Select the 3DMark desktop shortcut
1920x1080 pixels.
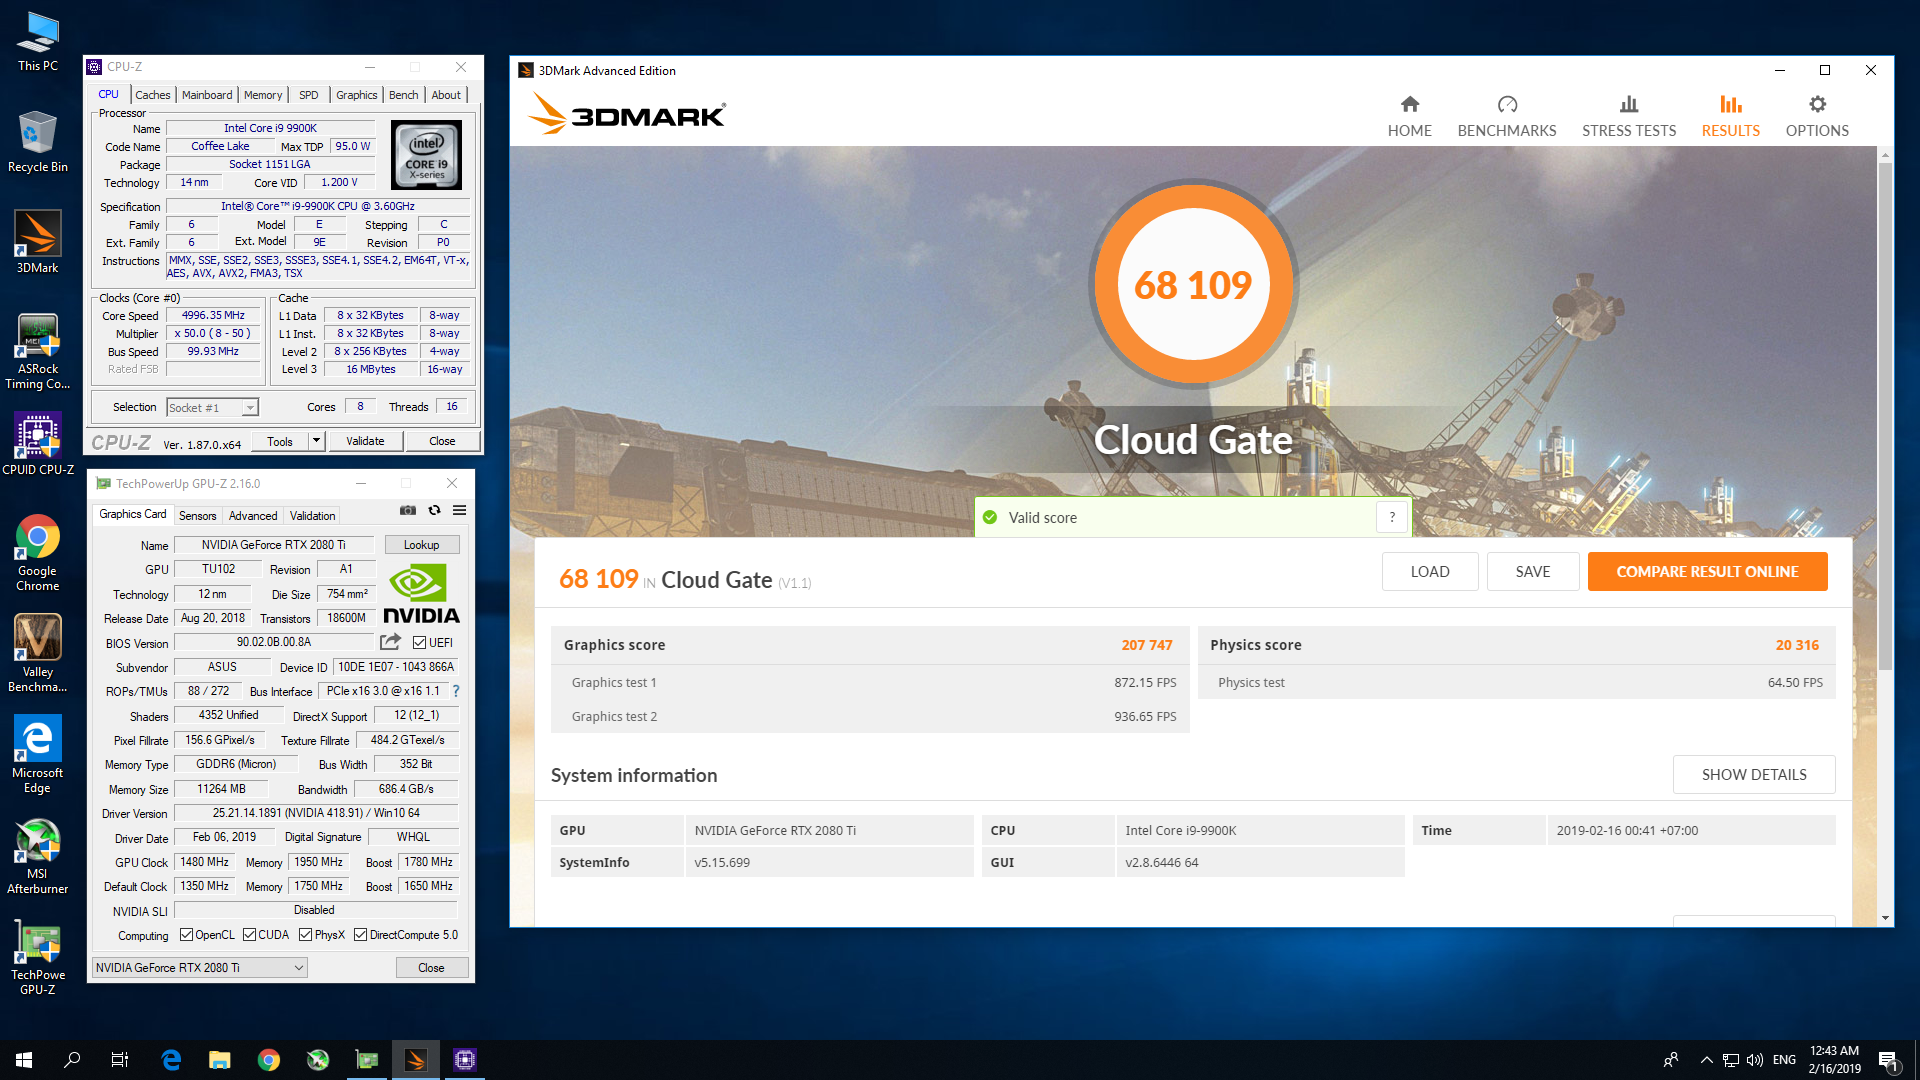coord(38,243)
